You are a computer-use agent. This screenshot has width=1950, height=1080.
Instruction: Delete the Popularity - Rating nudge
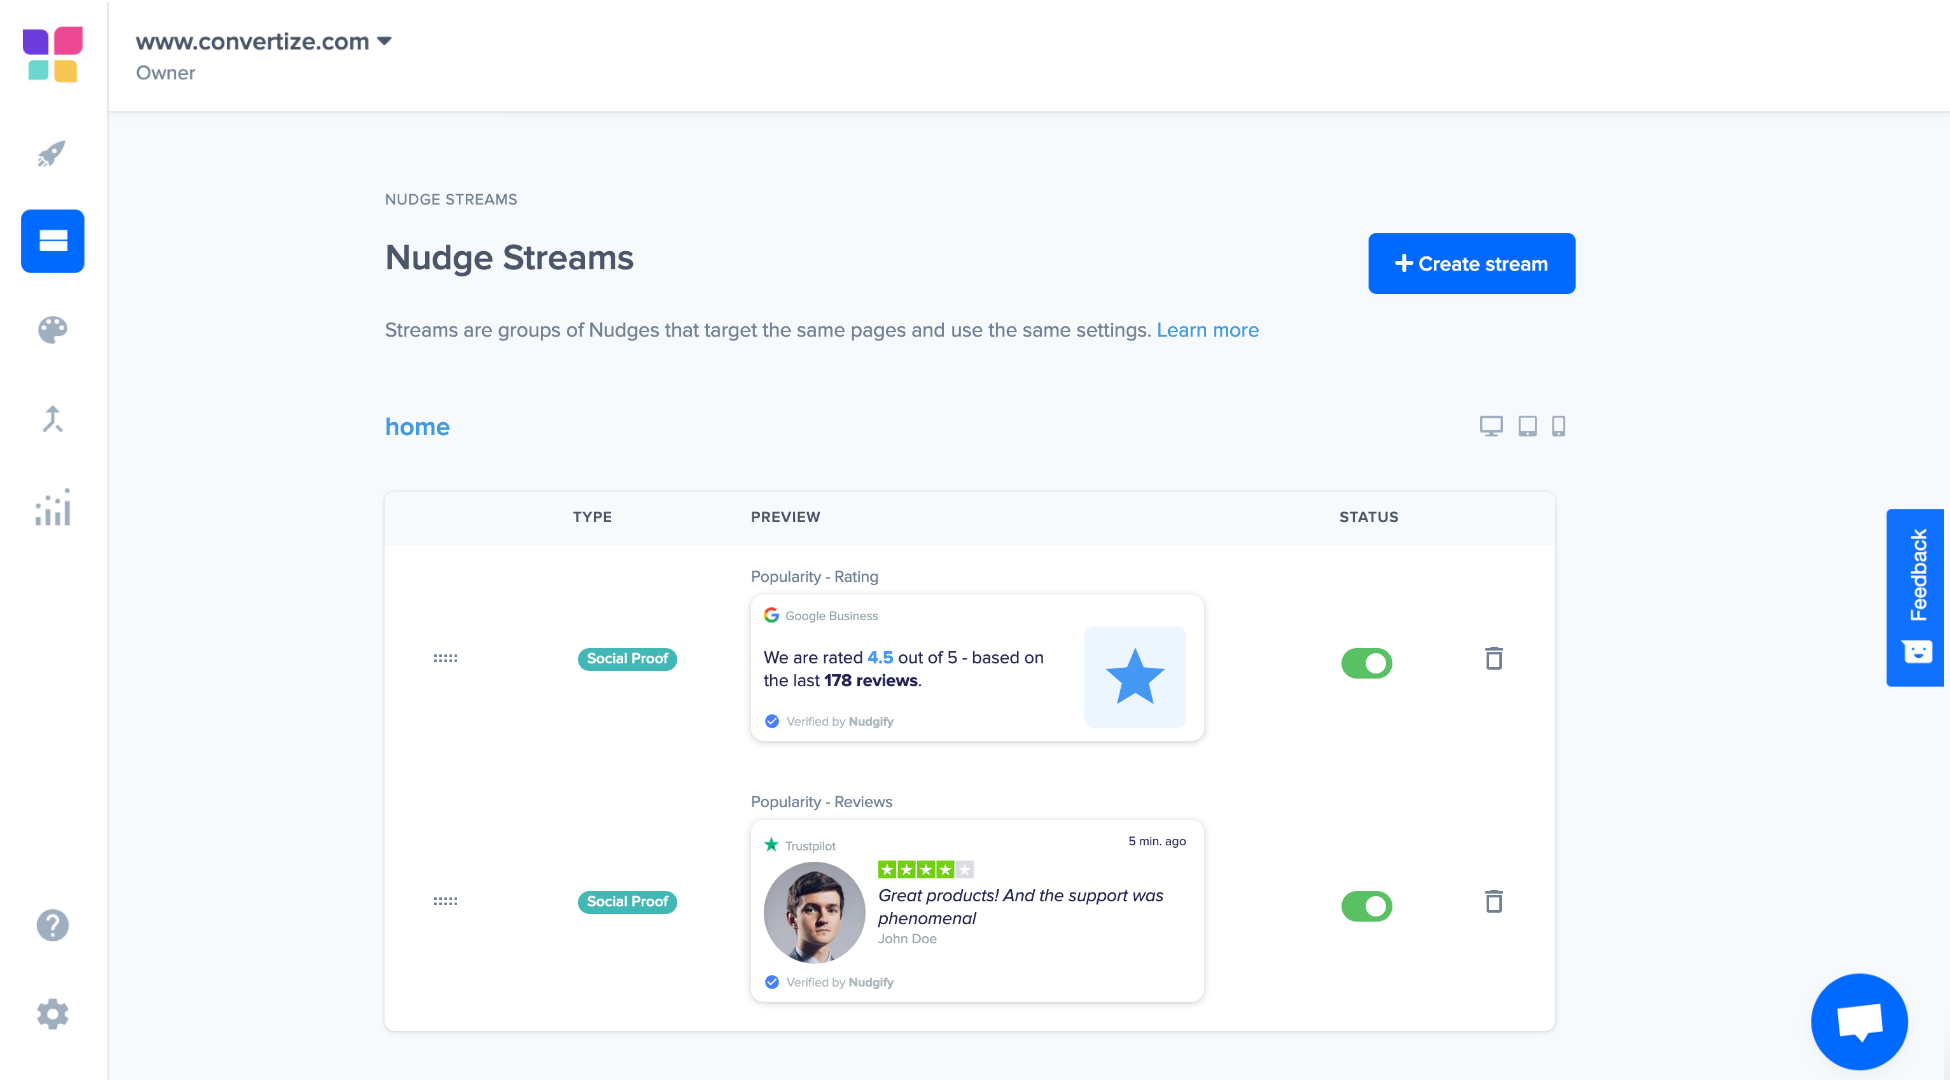tap(1494, 658)
